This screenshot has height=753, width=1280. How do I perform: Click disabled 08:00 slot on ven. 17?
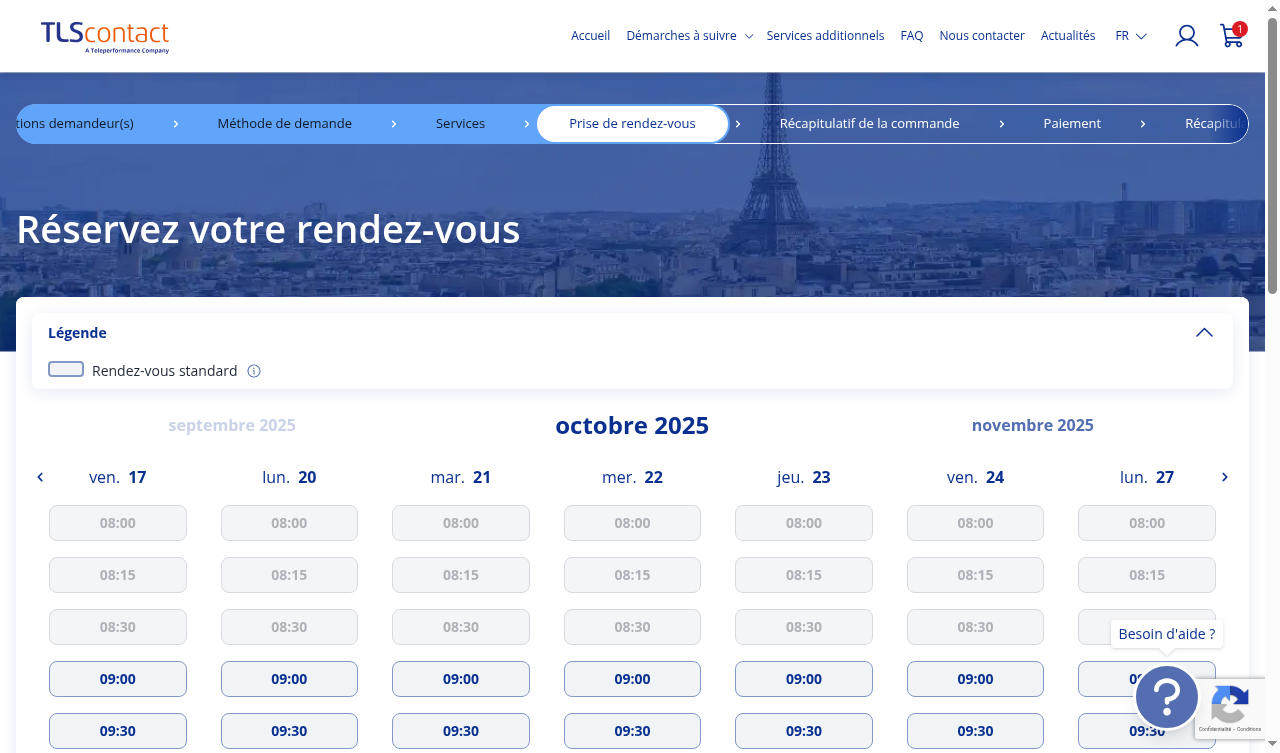[x=118, y=523]
